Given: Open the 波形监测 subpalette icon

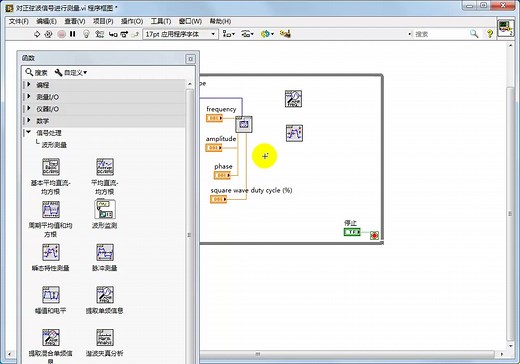Looking at the screenshot, I should 105,209.
